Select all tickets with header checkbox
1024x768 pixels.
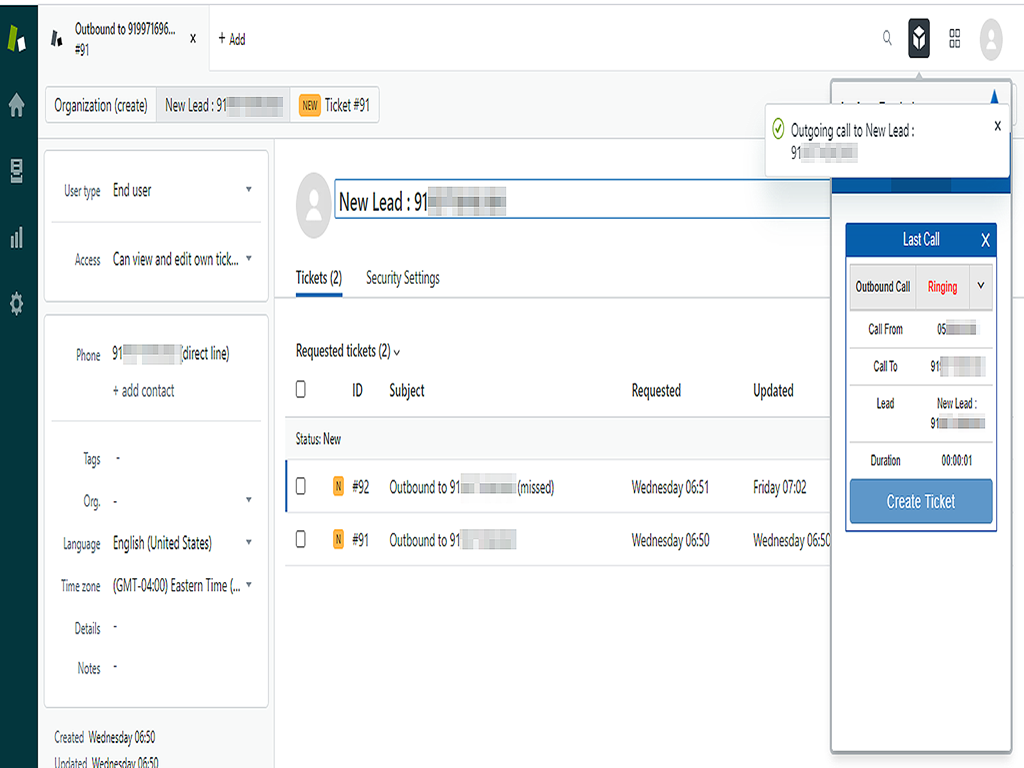tap(301, 390)
